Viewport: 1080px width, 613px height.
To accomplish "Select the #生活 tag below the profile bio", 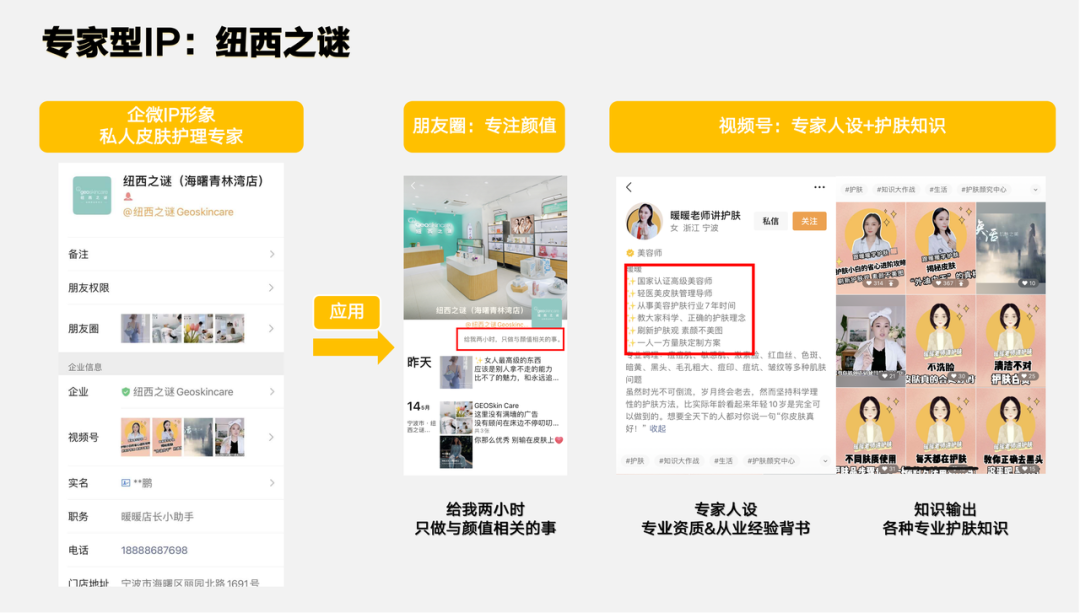I will (x=723, y=461).
